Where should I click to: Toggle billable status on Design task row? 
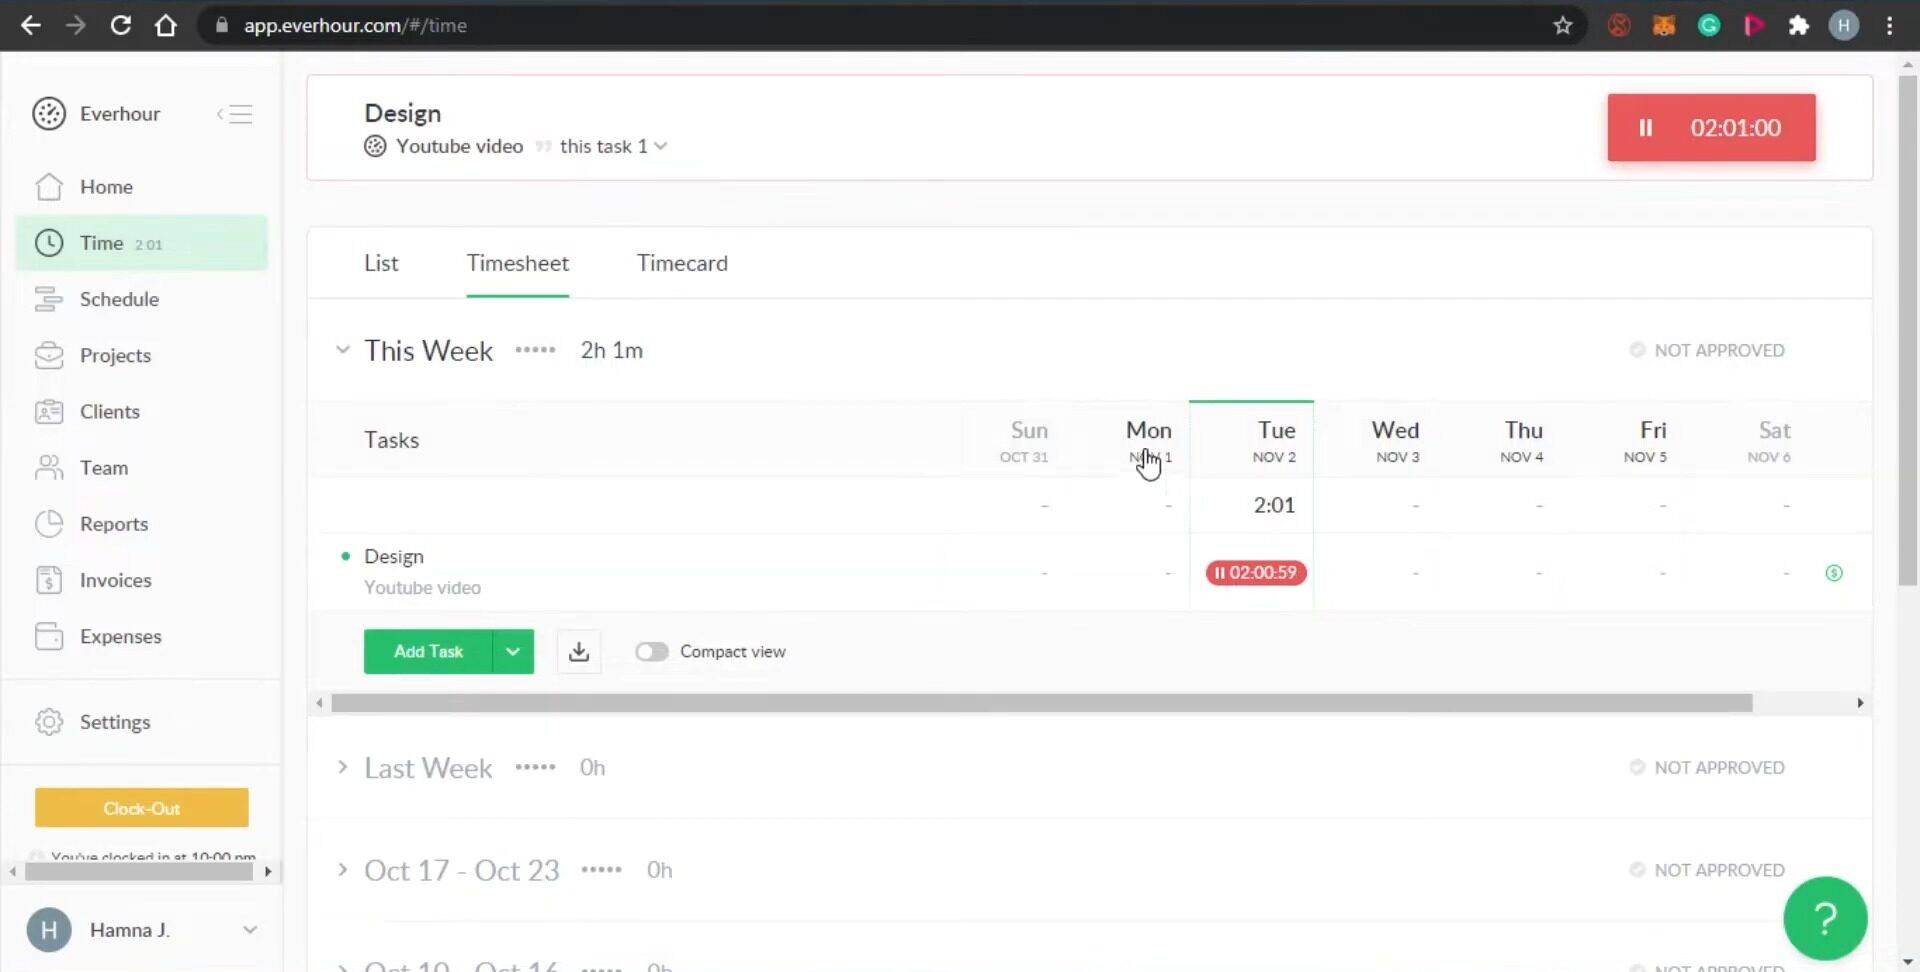(1834, 572)
